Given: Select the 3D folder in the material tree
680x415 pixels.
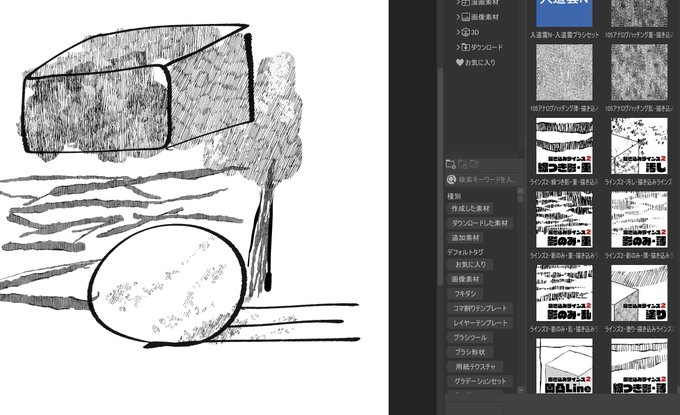Looking at the screenshot, I should click(x=475, y=32).
